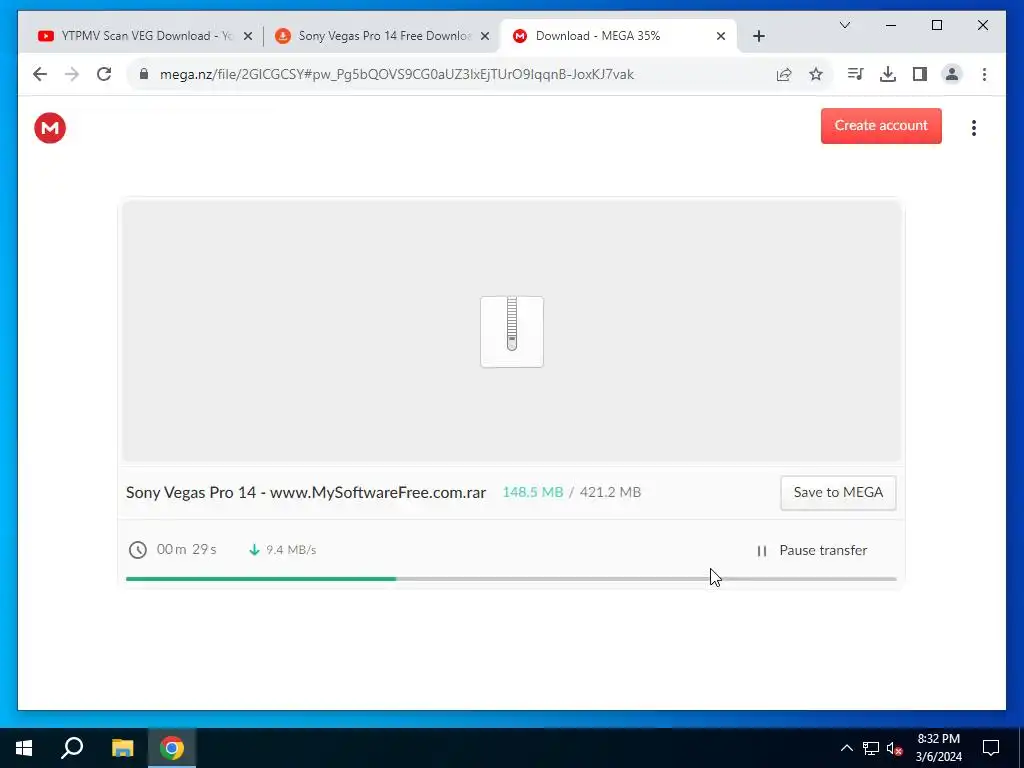Click the muted volume tray icon

pyautogui.click(x=895, y=748)
